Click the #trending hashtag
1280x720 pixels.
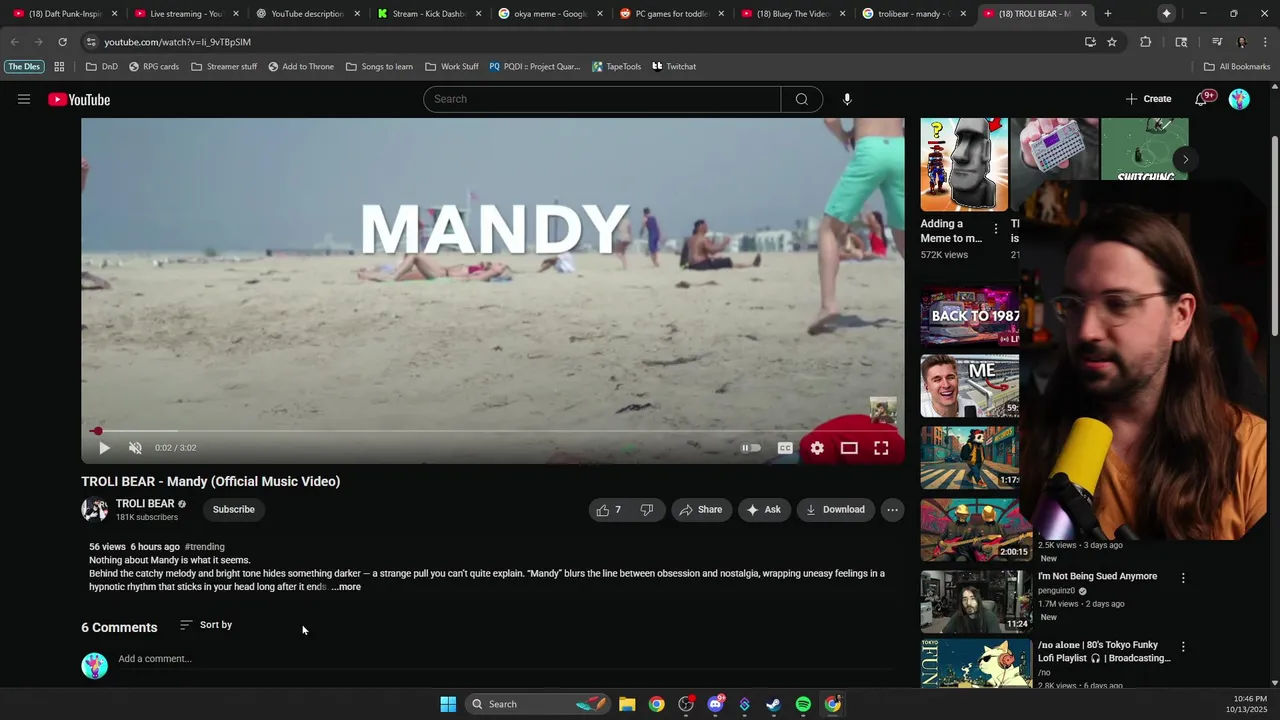(x=205, y=547)
